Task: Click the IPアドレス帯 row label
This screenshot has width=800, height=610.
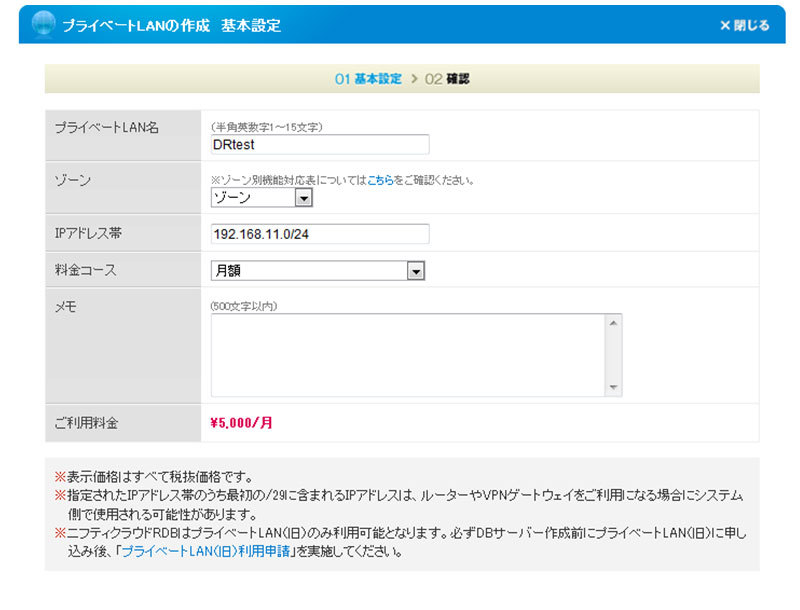Action: tap(88, 233)
